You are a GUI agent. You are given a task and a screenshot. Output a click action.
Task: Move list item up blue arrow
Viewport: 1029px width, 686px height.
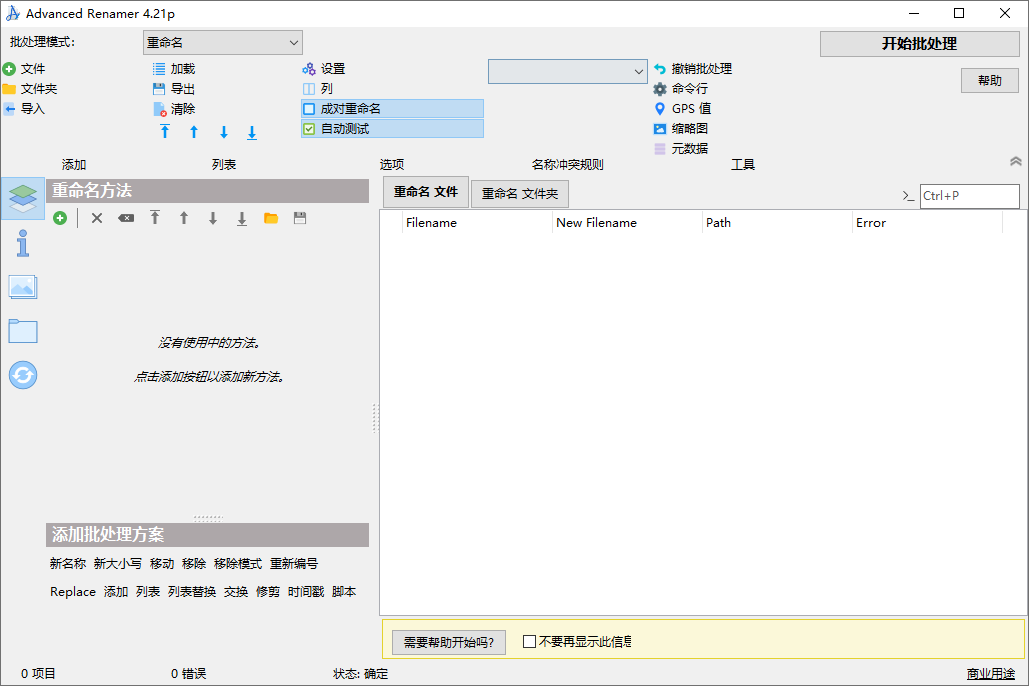(x=194, y=132)
